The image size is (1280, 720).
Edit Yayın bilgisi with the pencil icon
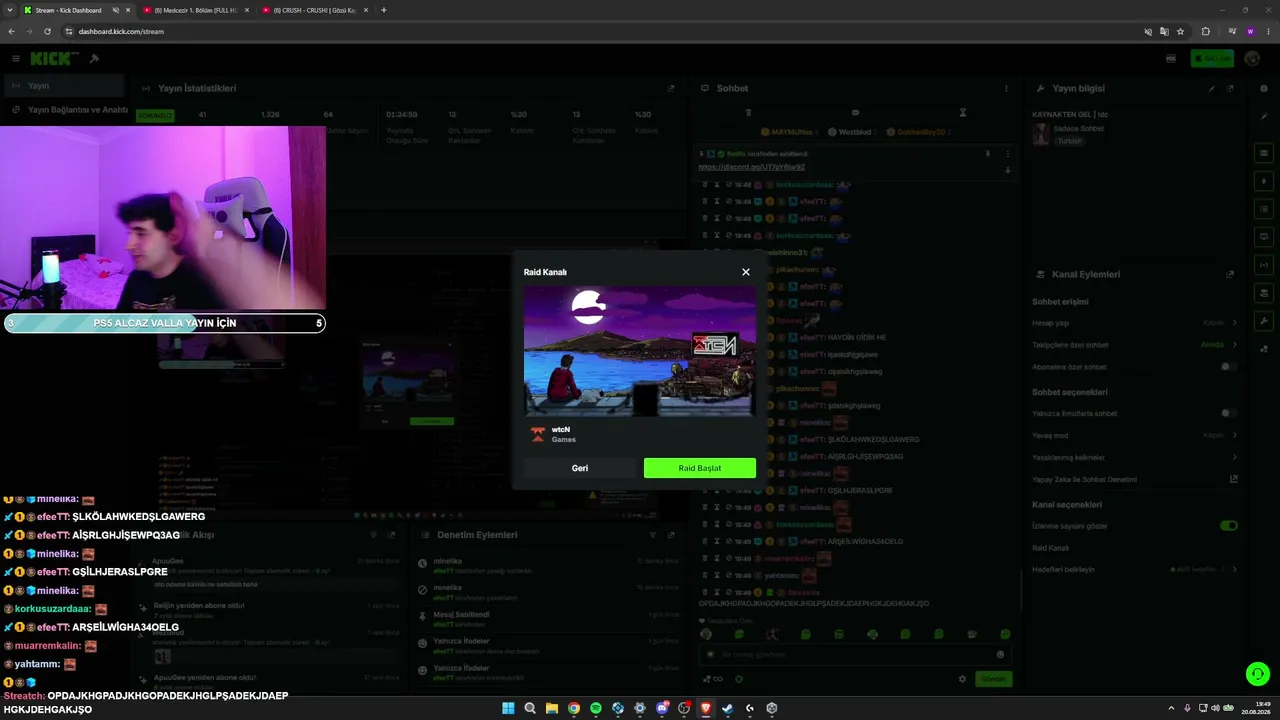coord(1212,88)
